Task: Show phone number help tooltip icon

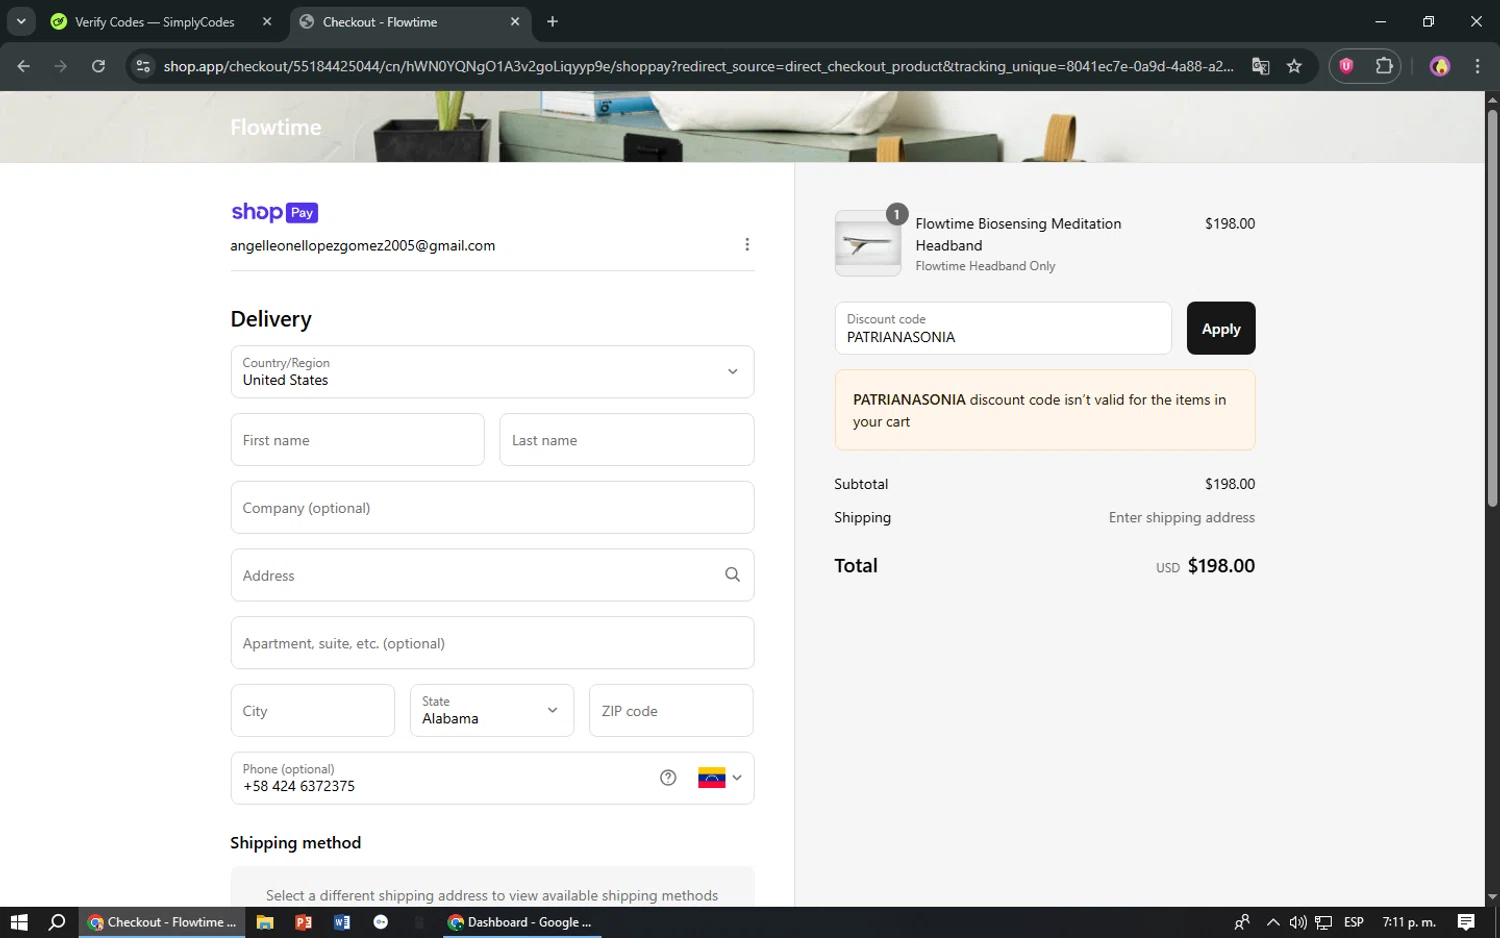Action: click(x=668, y=778)
